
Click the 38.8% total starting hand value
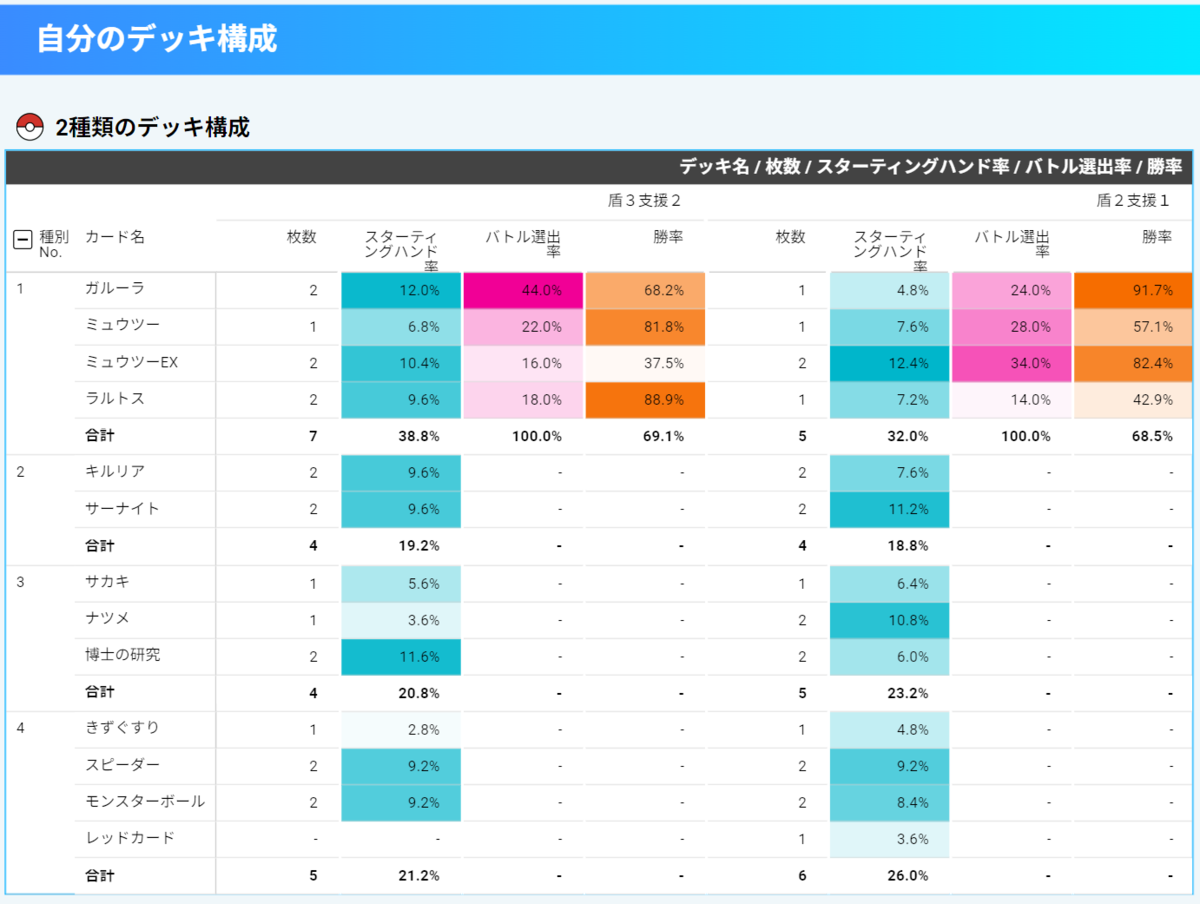click(x=420, y=437)
